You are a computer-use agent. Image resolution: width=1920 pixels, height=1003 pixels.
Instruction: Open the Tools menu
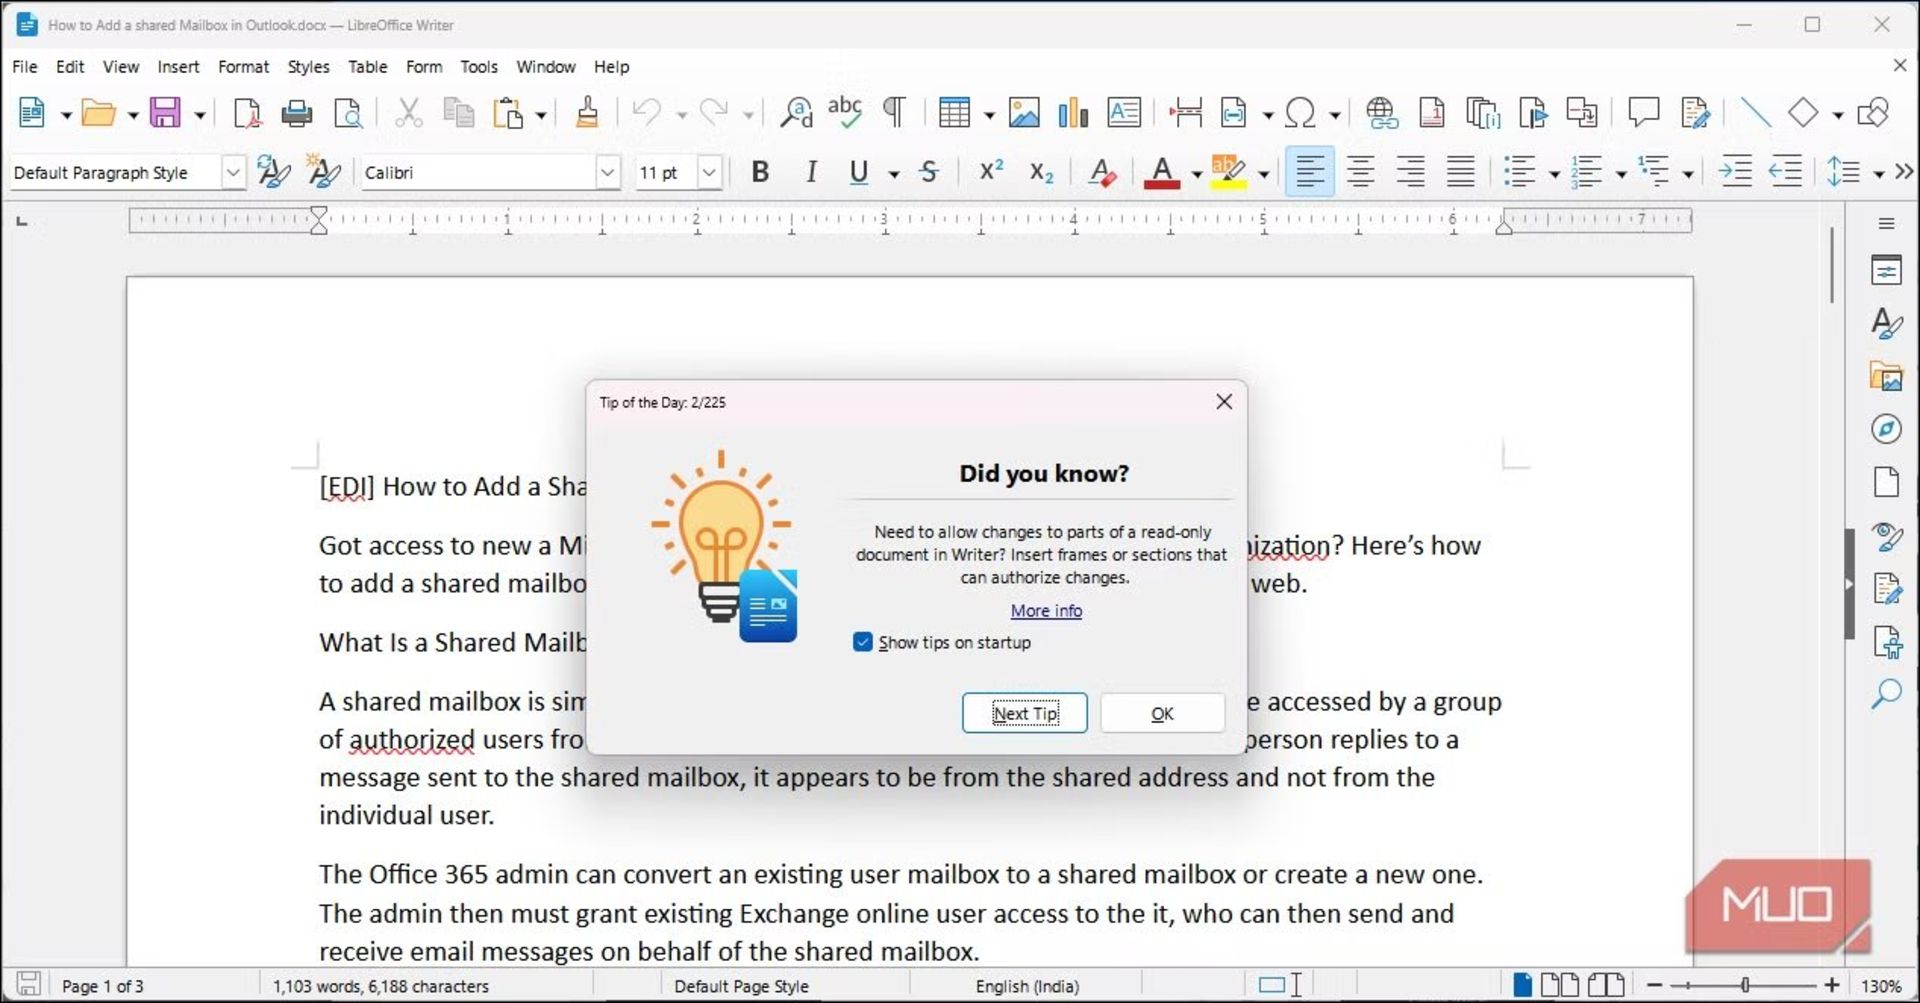click(478, 67)
